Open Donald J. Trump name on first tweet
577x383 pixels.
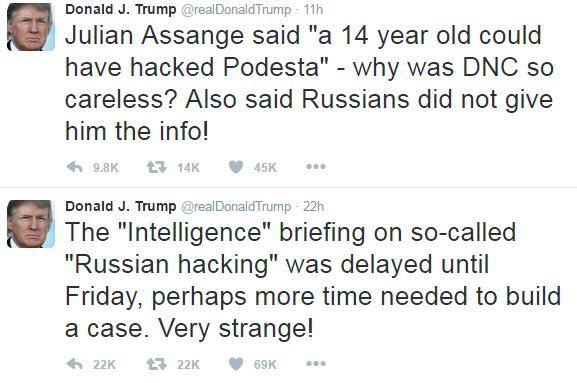coord(121,9)
